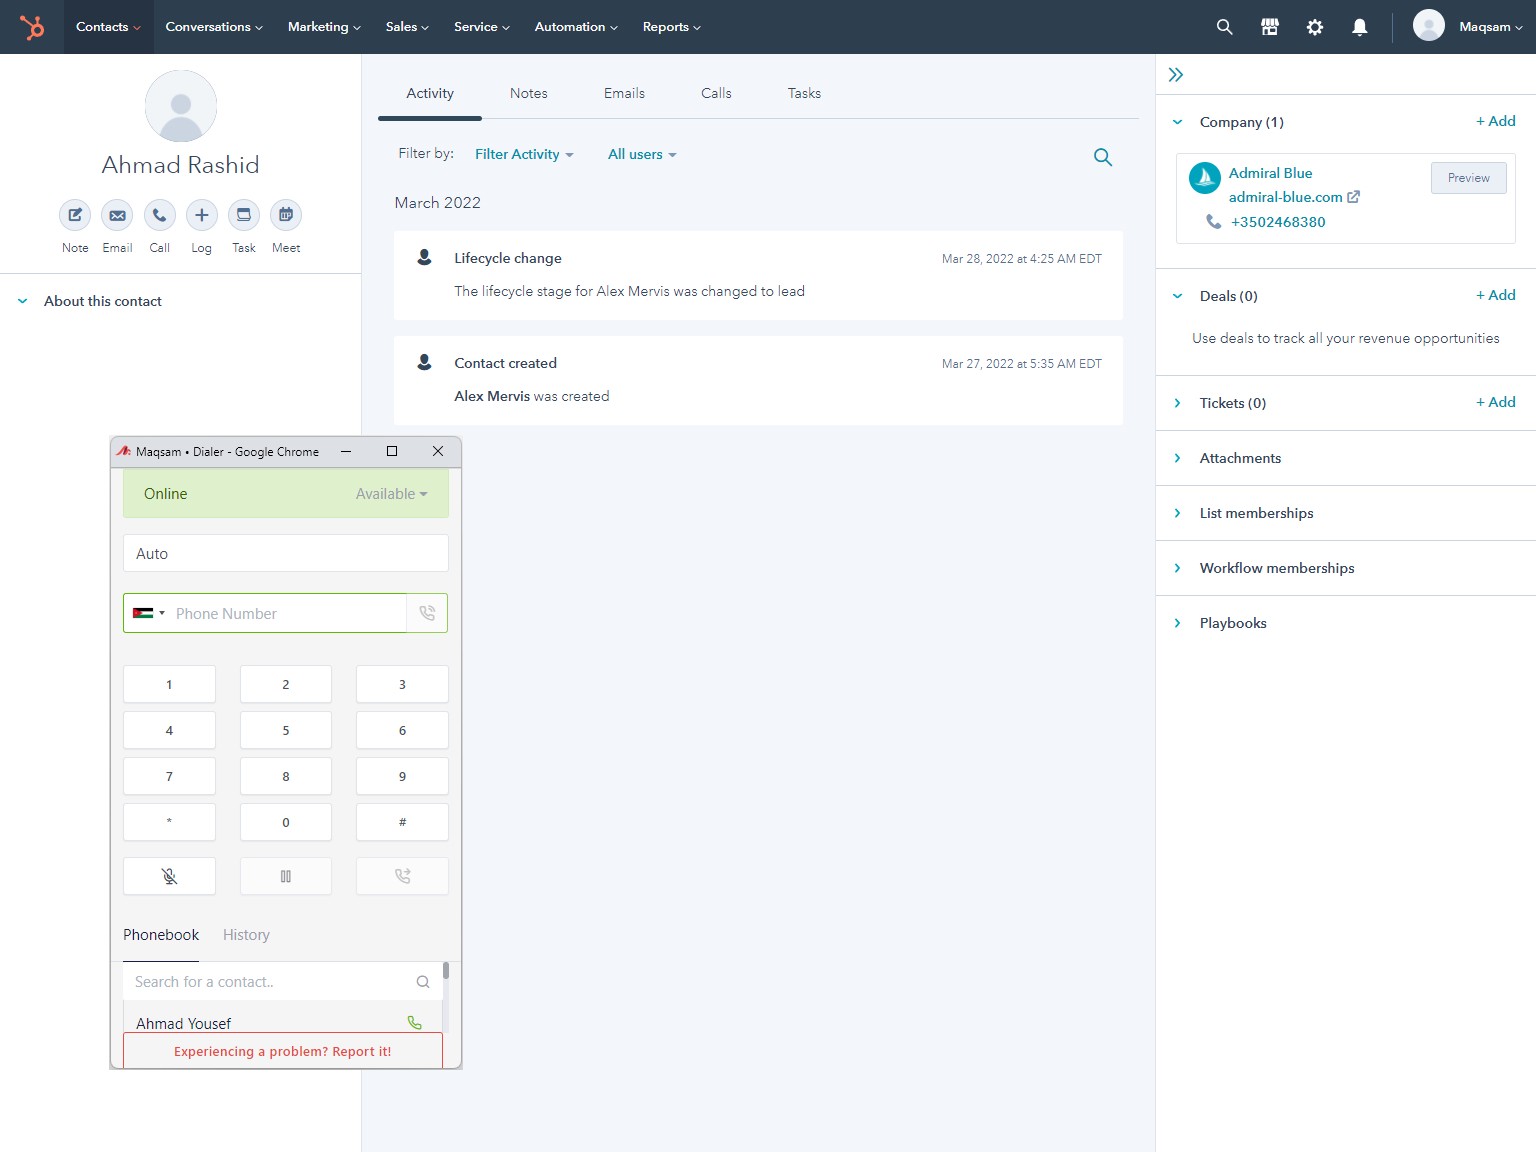This screenshot has height=1152, width=1536.
Task: Collapse the right sidebar with double chevron
Action: coord(1176,75)
